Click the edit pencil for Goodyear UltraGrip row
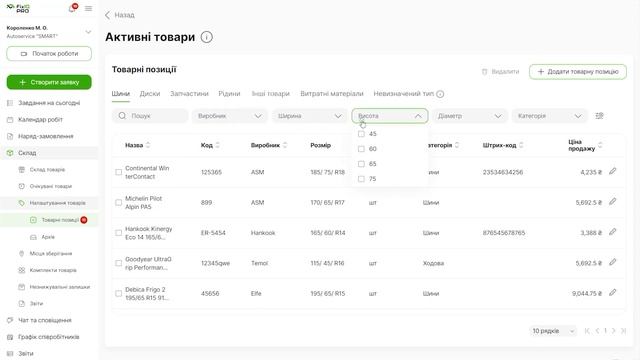 point(612,262)
